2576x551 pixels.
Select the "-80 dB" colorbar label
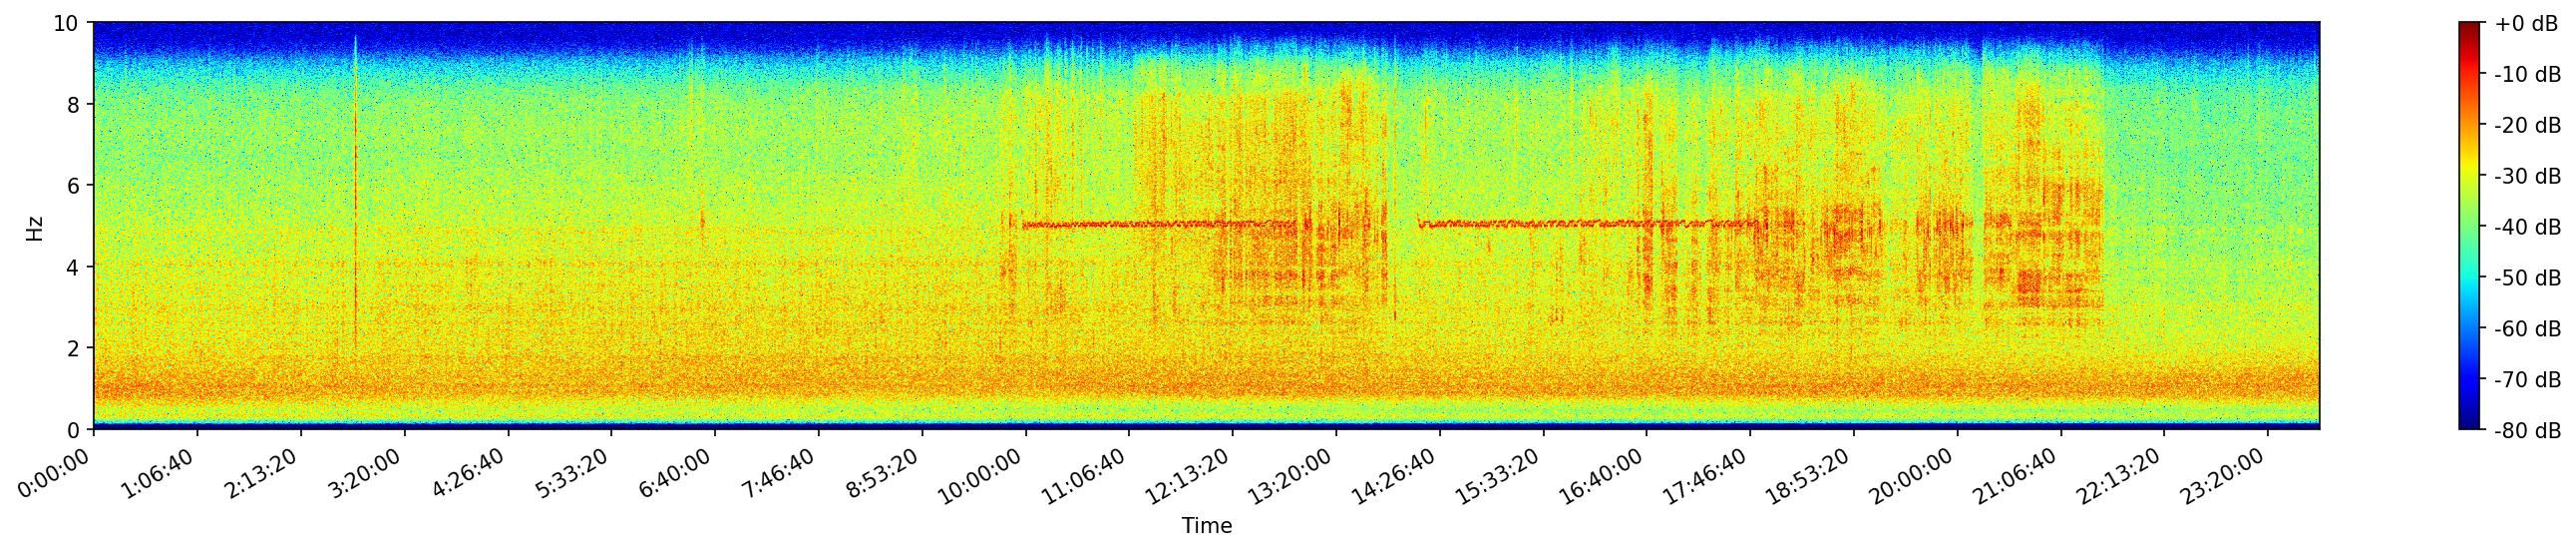click(2526, 431)
